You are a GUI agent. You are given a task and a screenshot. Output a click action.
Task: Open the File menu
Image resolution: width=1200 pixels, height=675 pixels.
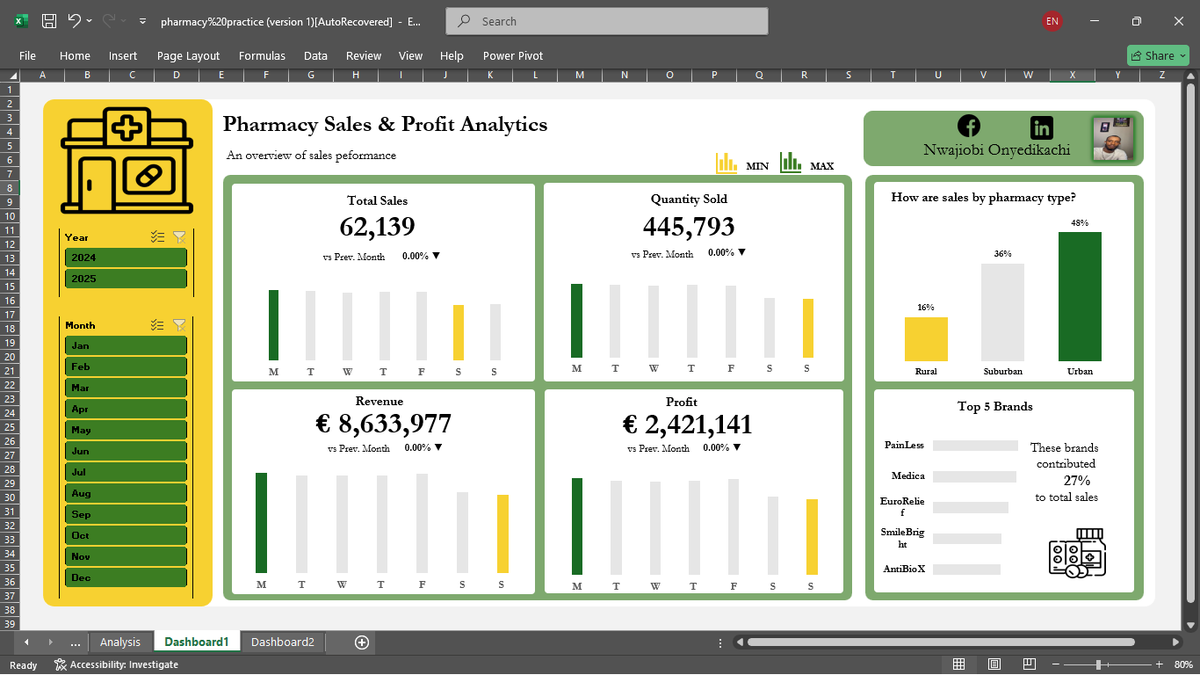(x=28, y=56)
